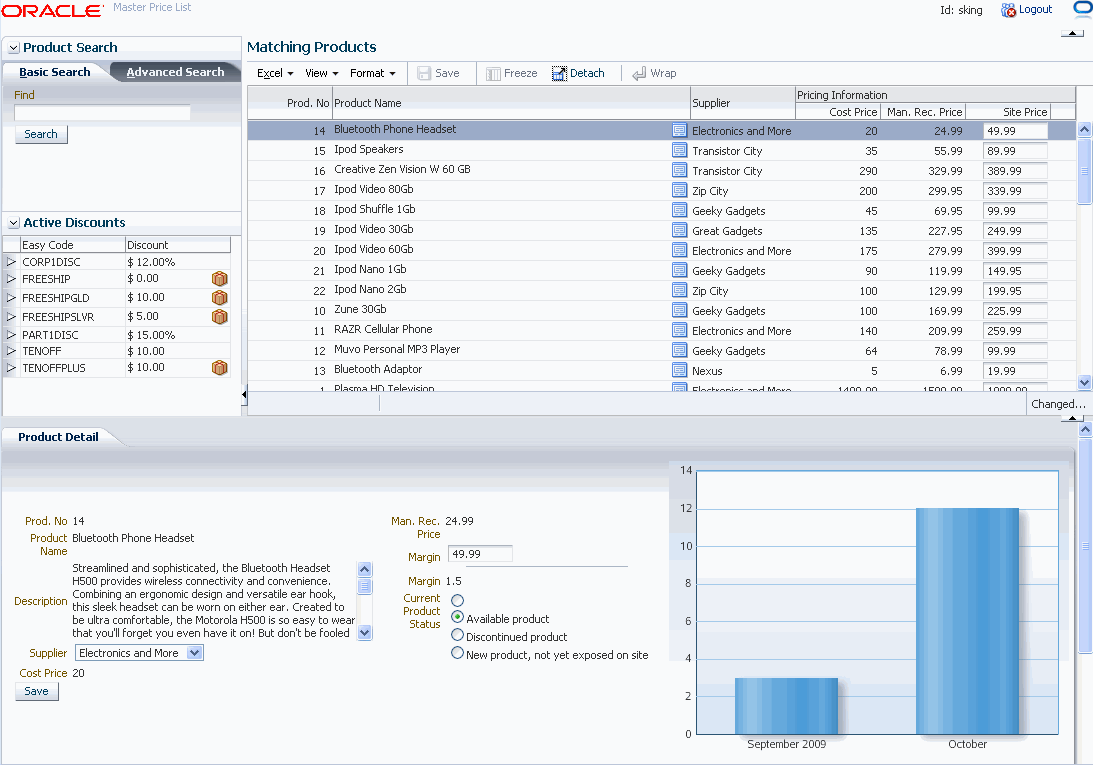Select the Discontinued product radio button
Viewport: 1093px width, 765px height.
[x=457, y=634]
